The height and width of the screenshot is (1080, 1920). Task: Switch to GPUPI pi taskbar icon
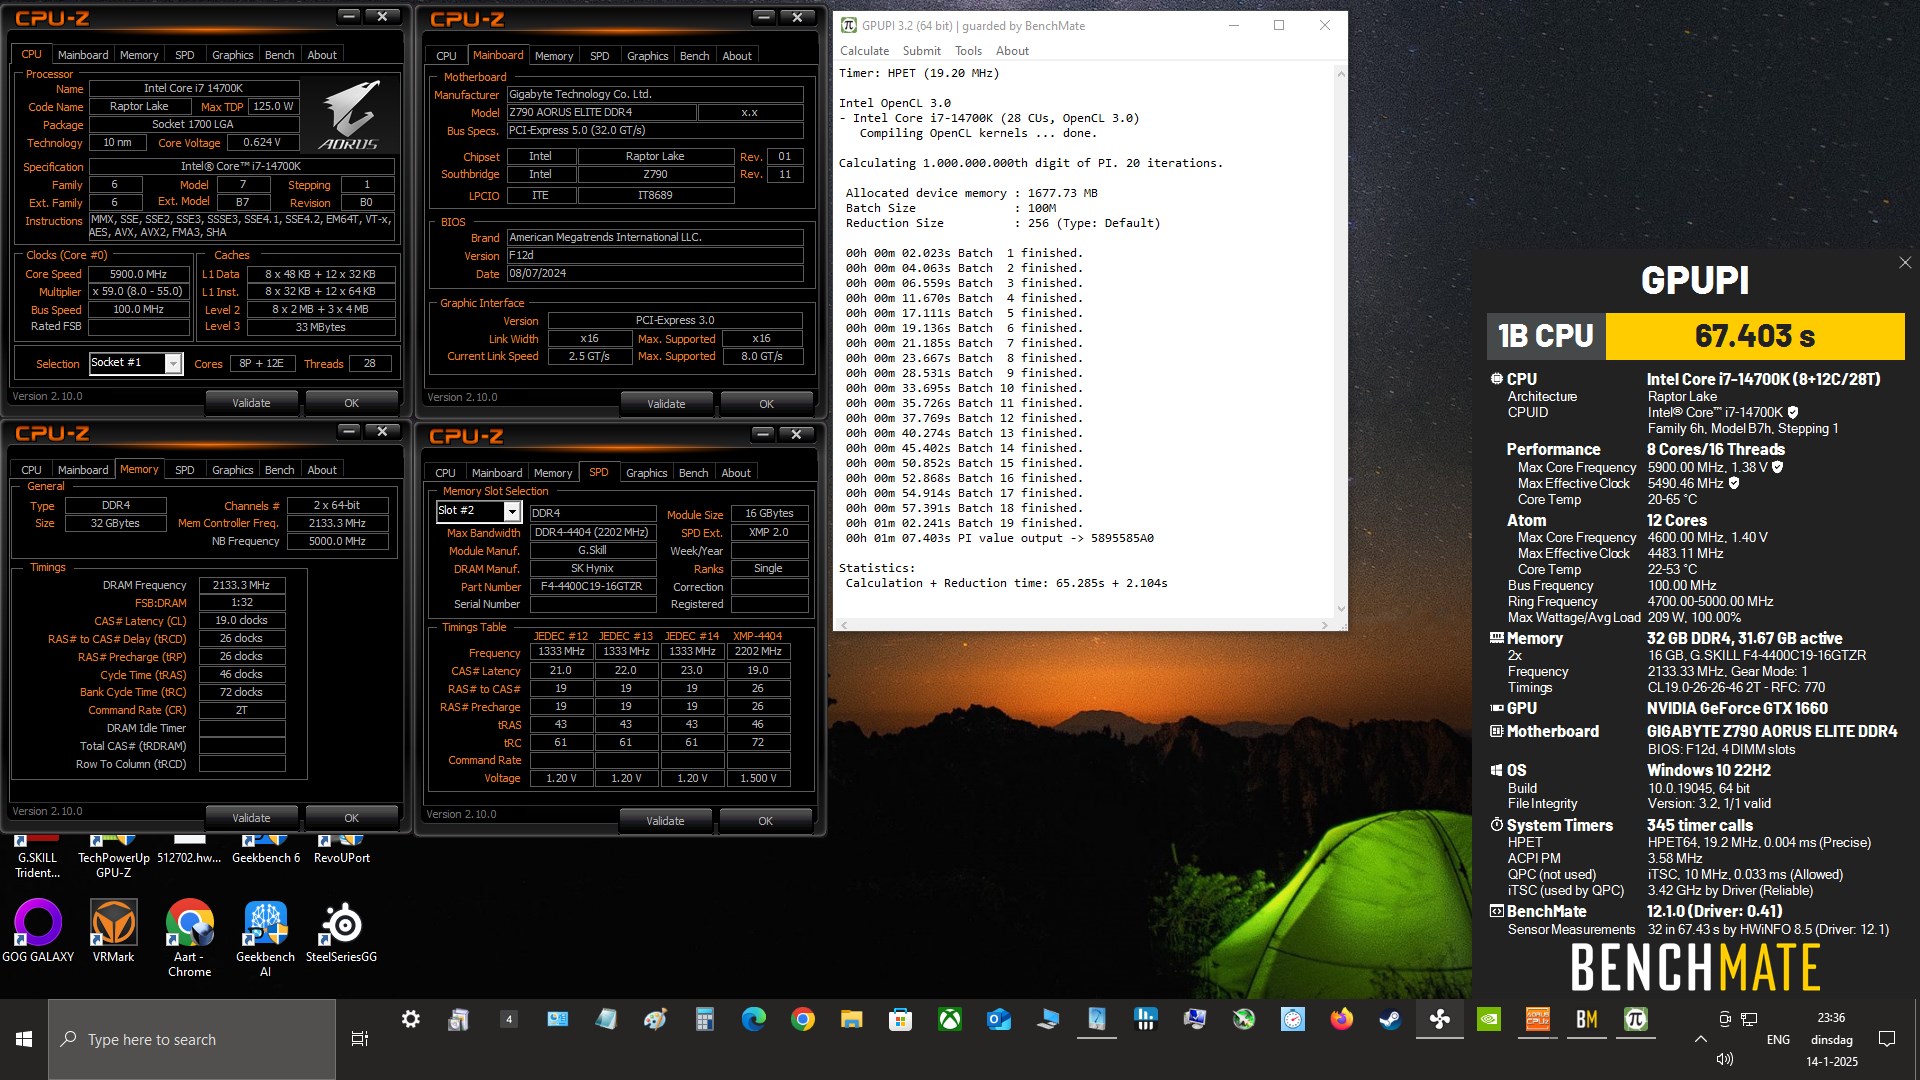[x=1635, y=1019]
